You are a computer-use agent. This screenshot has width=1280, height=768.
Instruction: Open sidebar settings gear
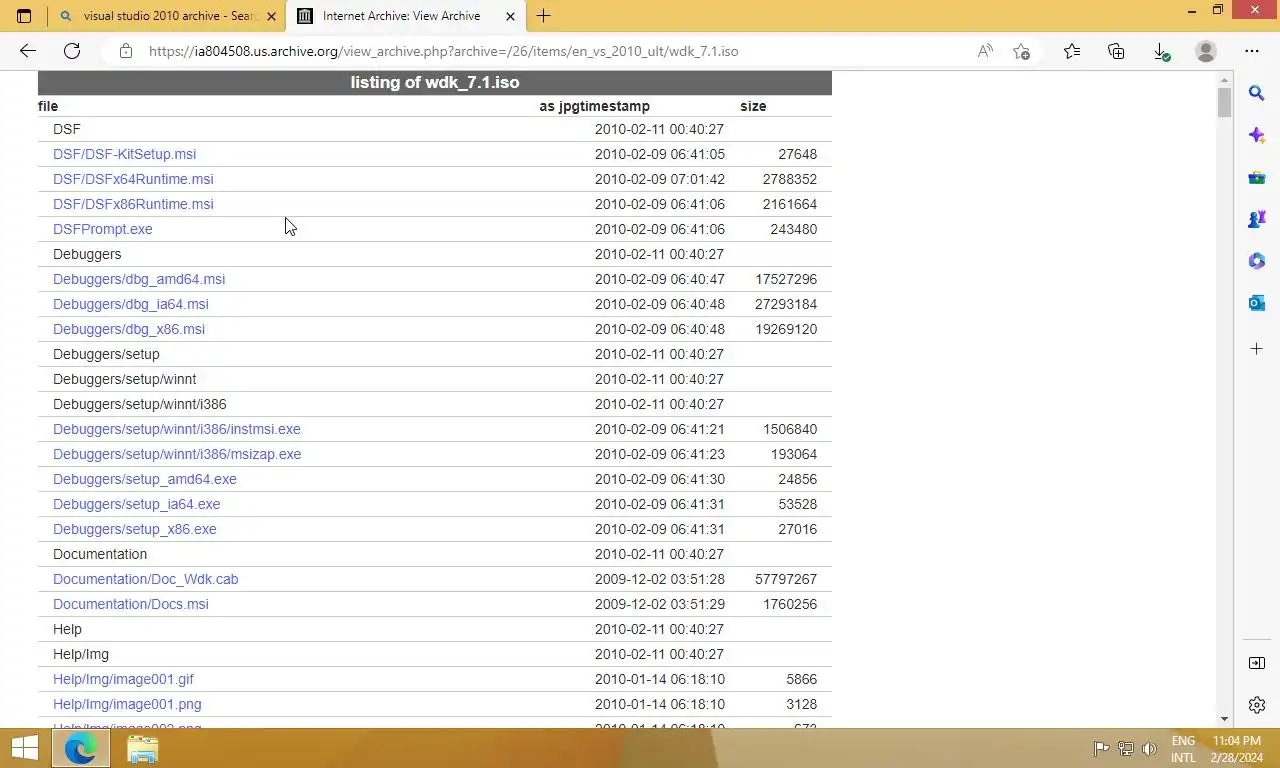[x=1257, y=705]
